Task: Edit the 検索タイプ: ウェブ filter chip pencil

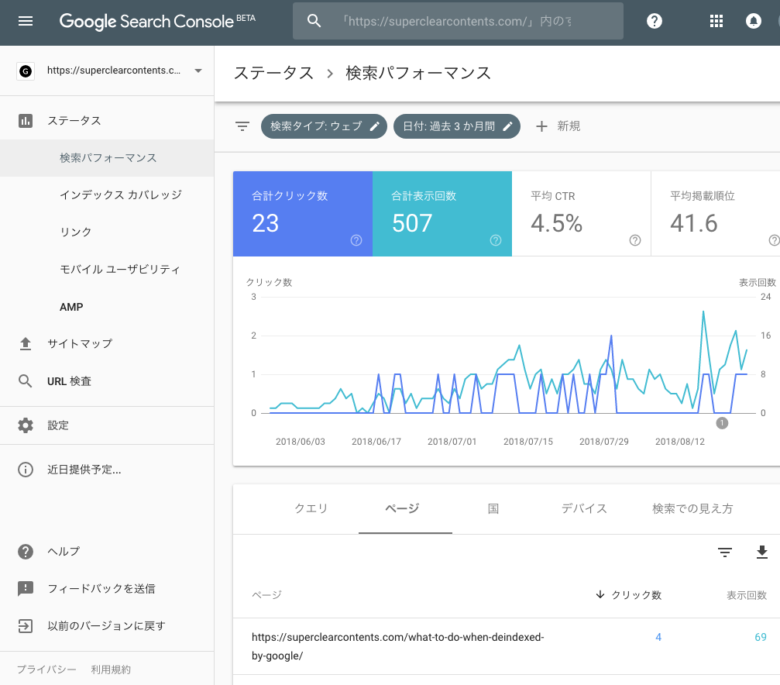Action: point(375,126)
